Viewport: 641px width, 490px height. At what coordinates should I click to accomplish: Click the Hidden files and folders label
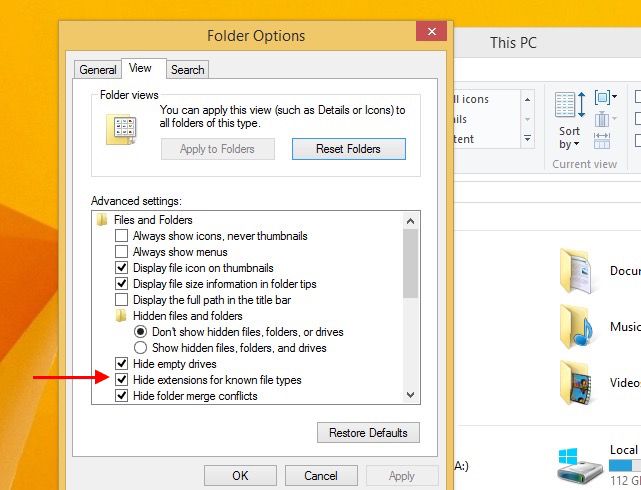tap(188, 316)
